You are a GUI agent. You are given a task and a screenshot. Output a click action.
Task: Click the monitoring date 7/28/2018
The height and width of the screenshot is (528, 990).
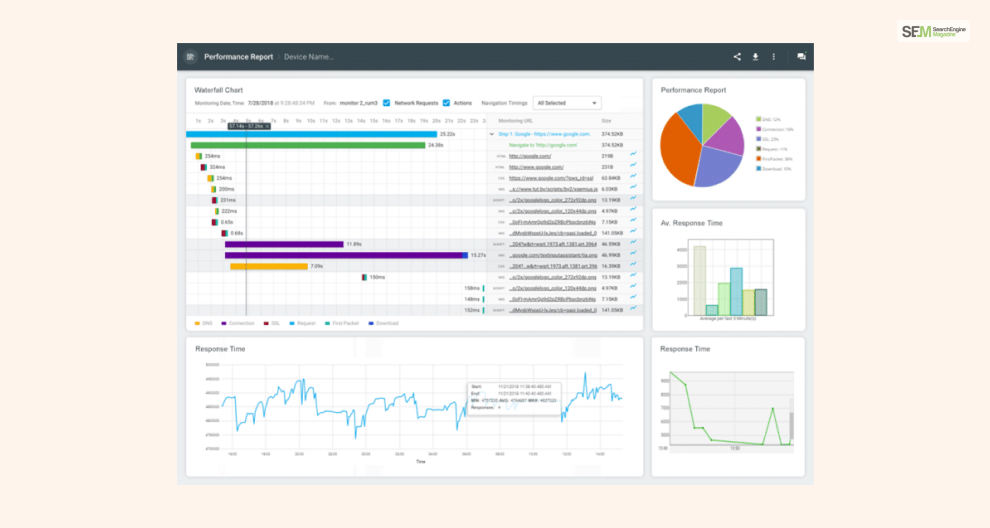click(261, 103)
